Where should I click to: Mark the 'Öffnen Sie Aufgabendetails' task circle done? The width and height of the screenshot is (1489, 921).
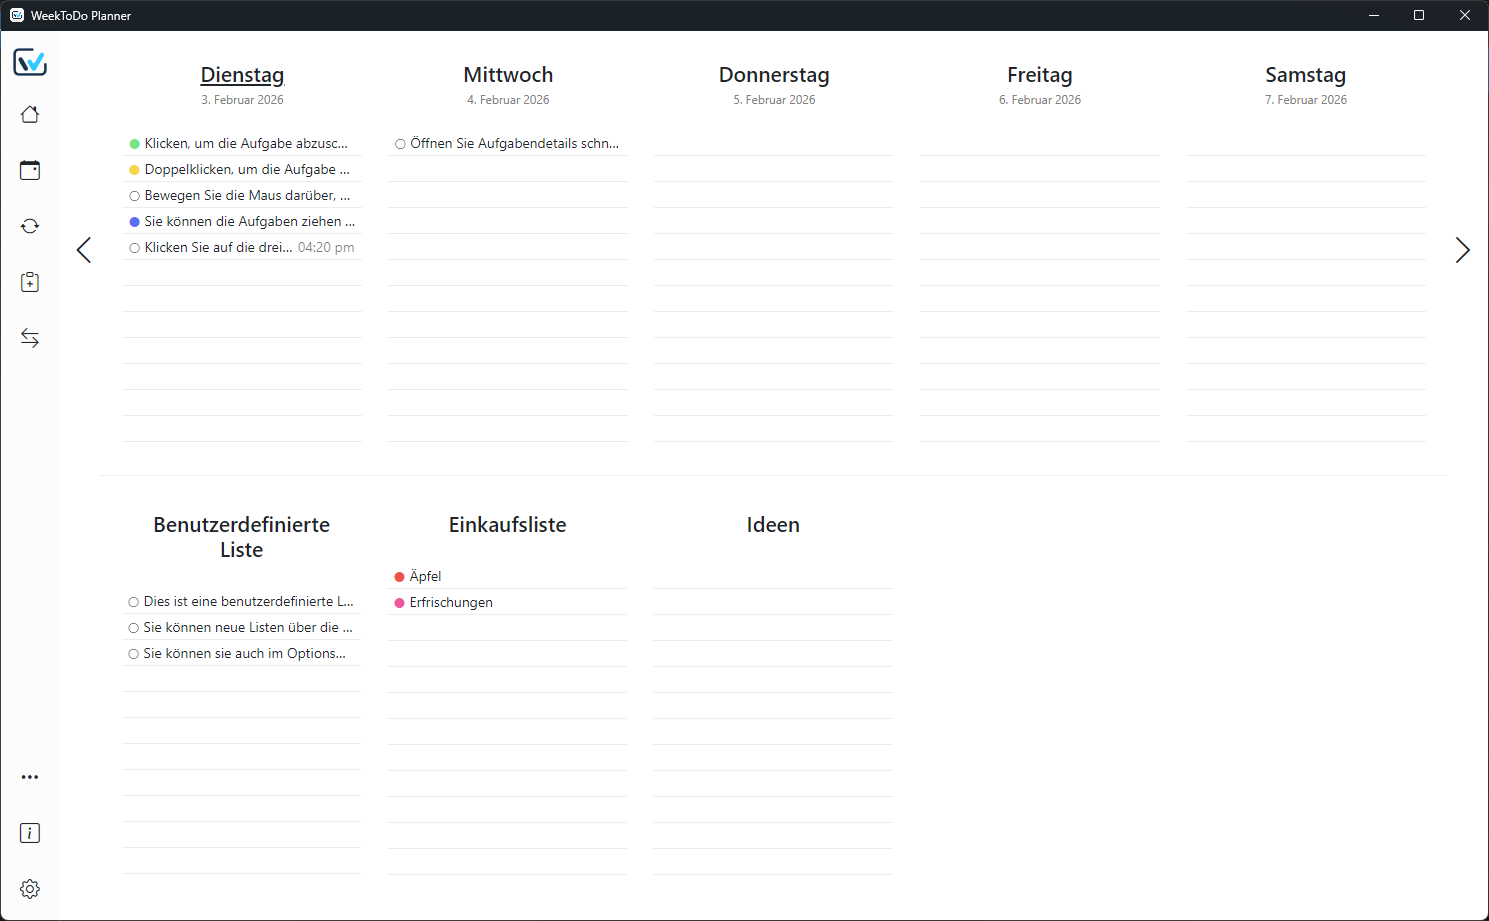pyautogui.click(x=400, y=144)
